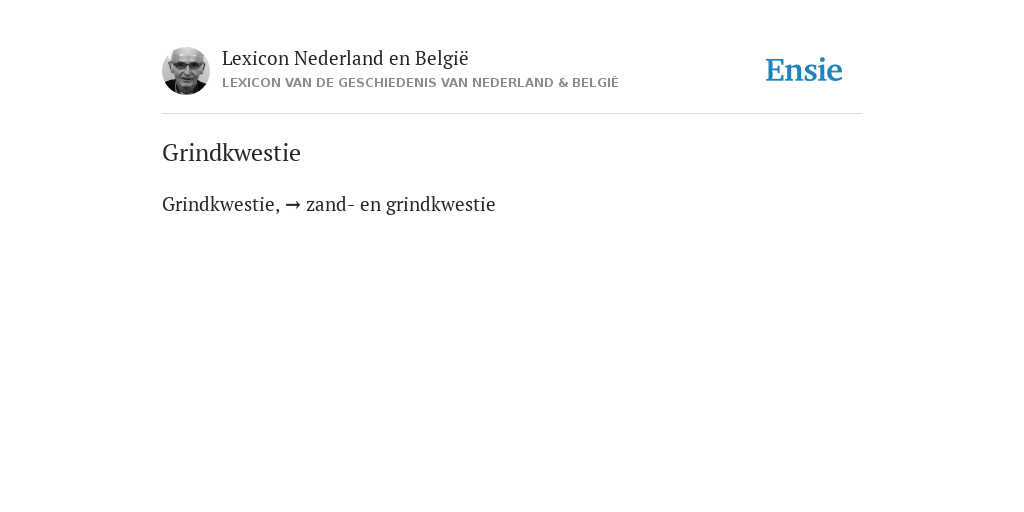Click the word Lexicon in the title

(255, 58)
